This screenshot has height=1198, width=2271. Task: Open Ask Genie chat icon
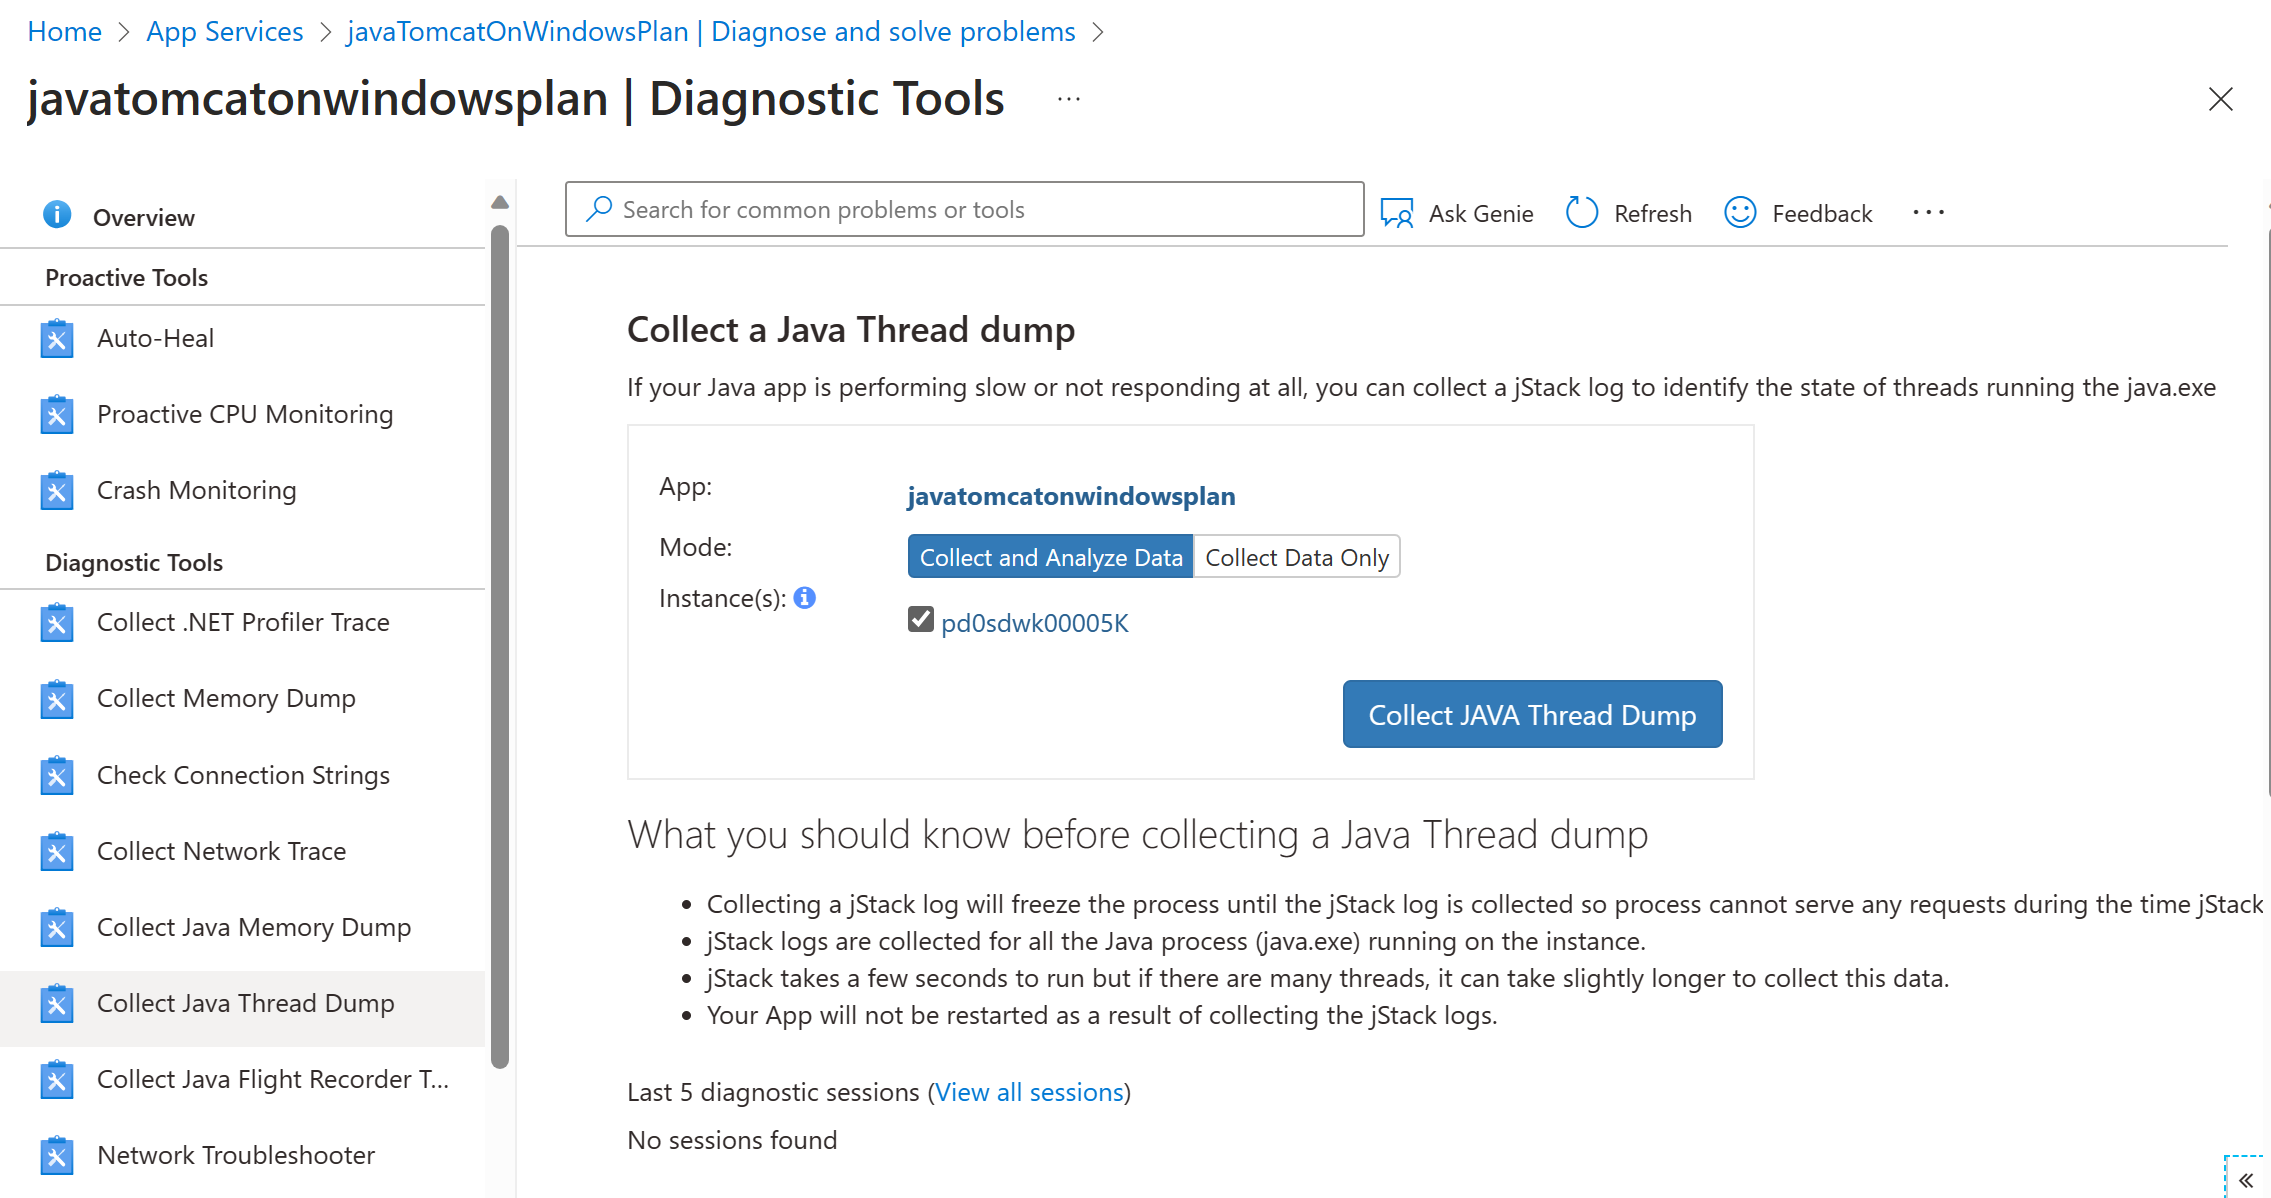tap(1397, 213)
